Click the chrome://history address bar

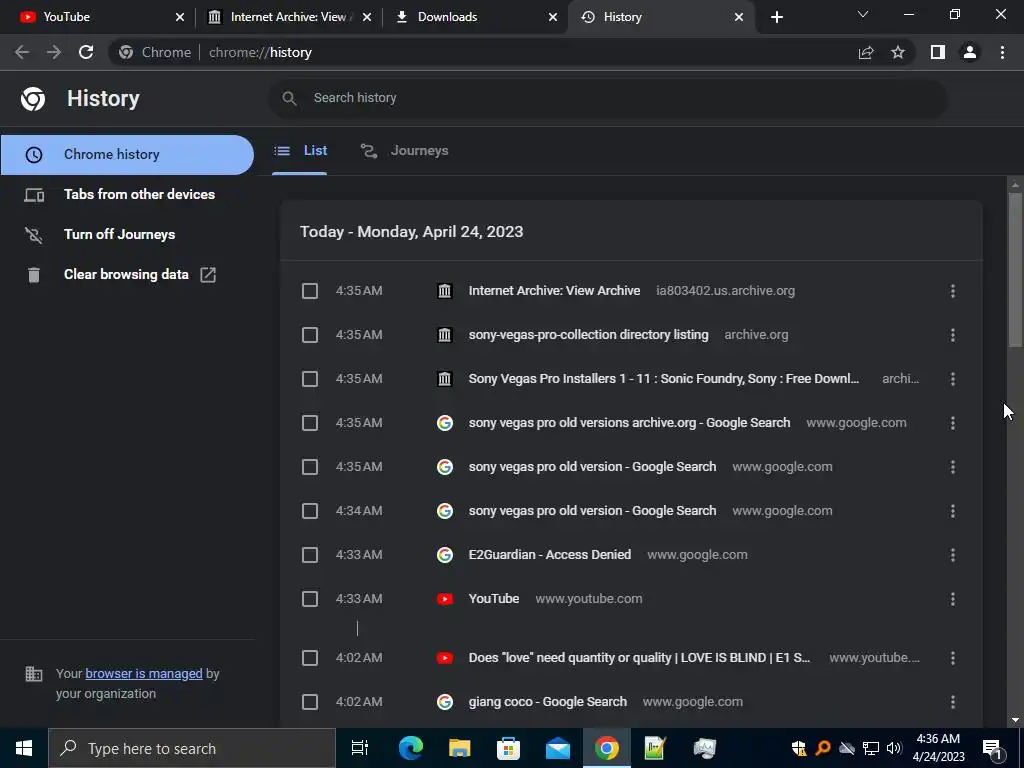483,52
